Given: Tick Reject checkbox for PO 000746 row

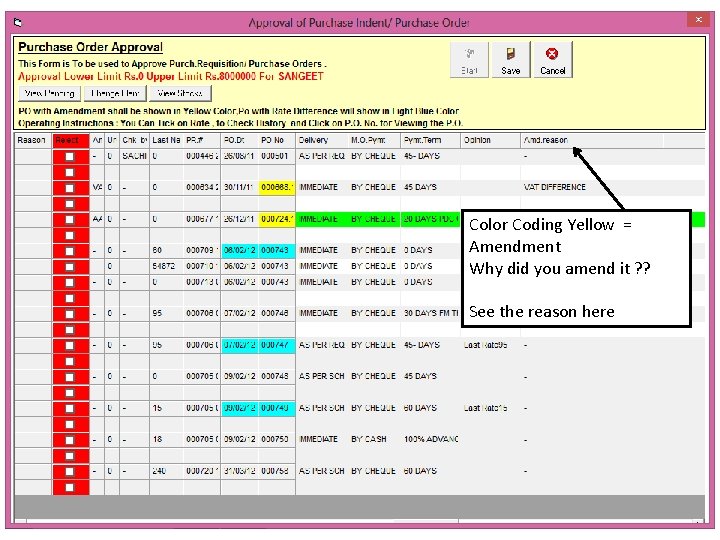Looking at the screenshot, I should coord(69,314).
